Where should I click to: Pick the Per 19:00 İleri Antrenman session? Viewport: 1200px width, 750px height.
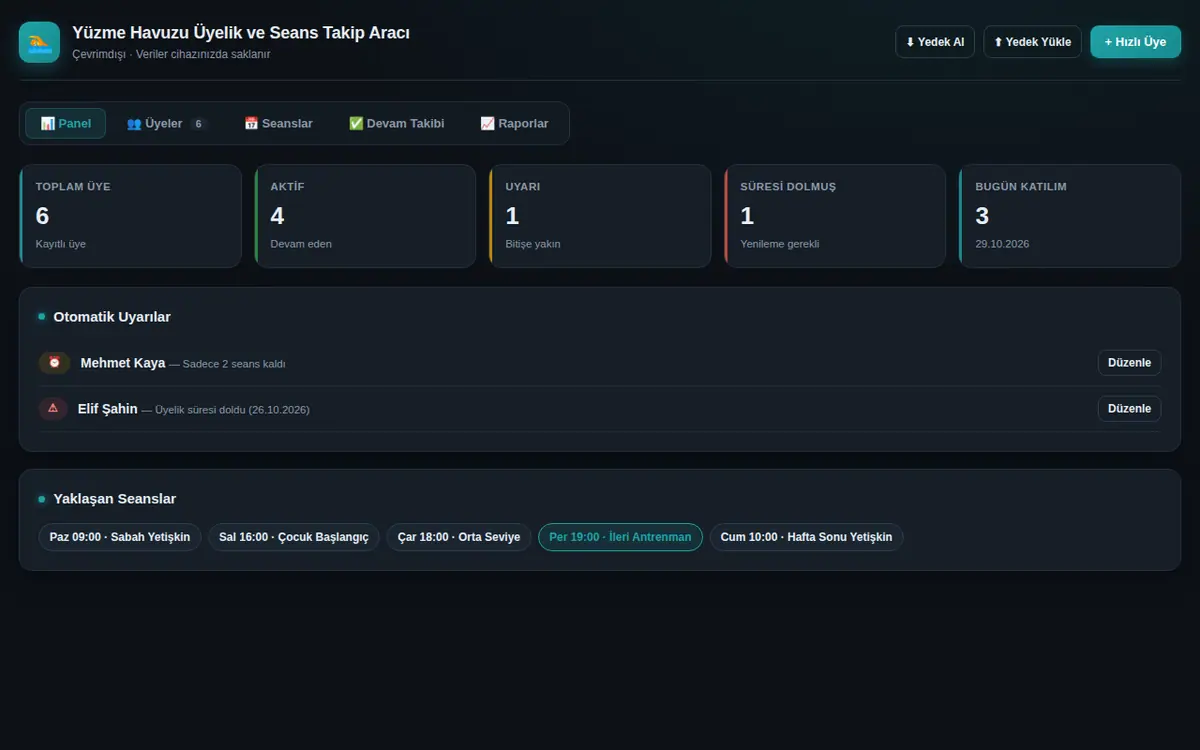click(620, 537)
